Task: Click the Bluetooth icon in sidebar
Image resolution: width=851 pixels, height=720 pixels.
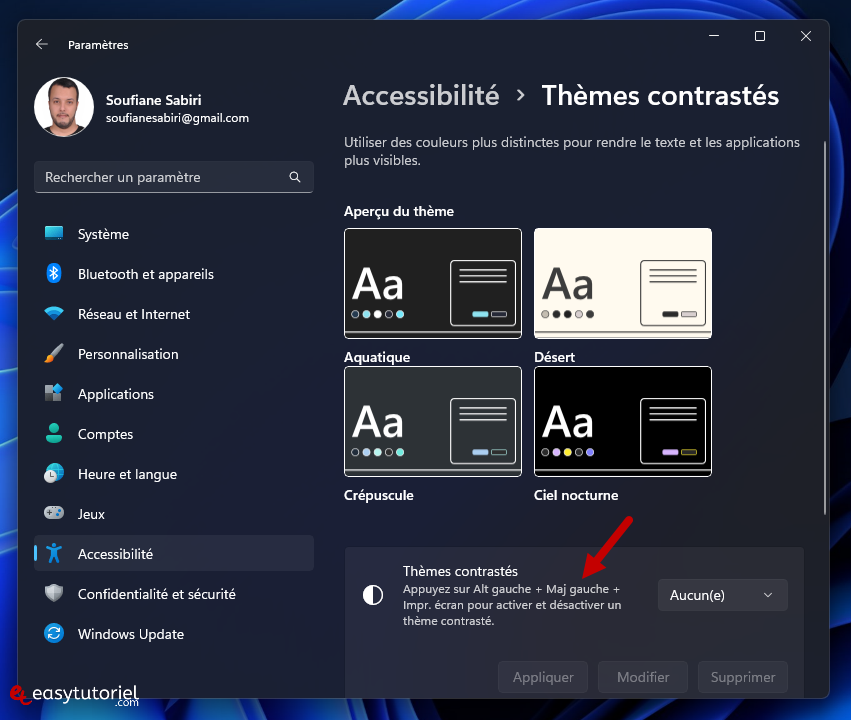Action: (x=54, y=273)
